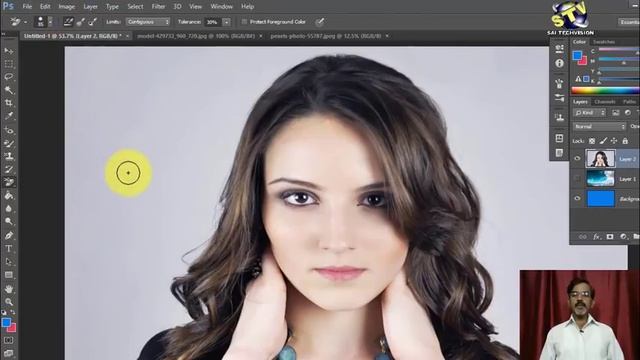Select the Rectangular Marquee tool
Screen dimensions: 640x360
pyautogui.click(x=9, y=64)
